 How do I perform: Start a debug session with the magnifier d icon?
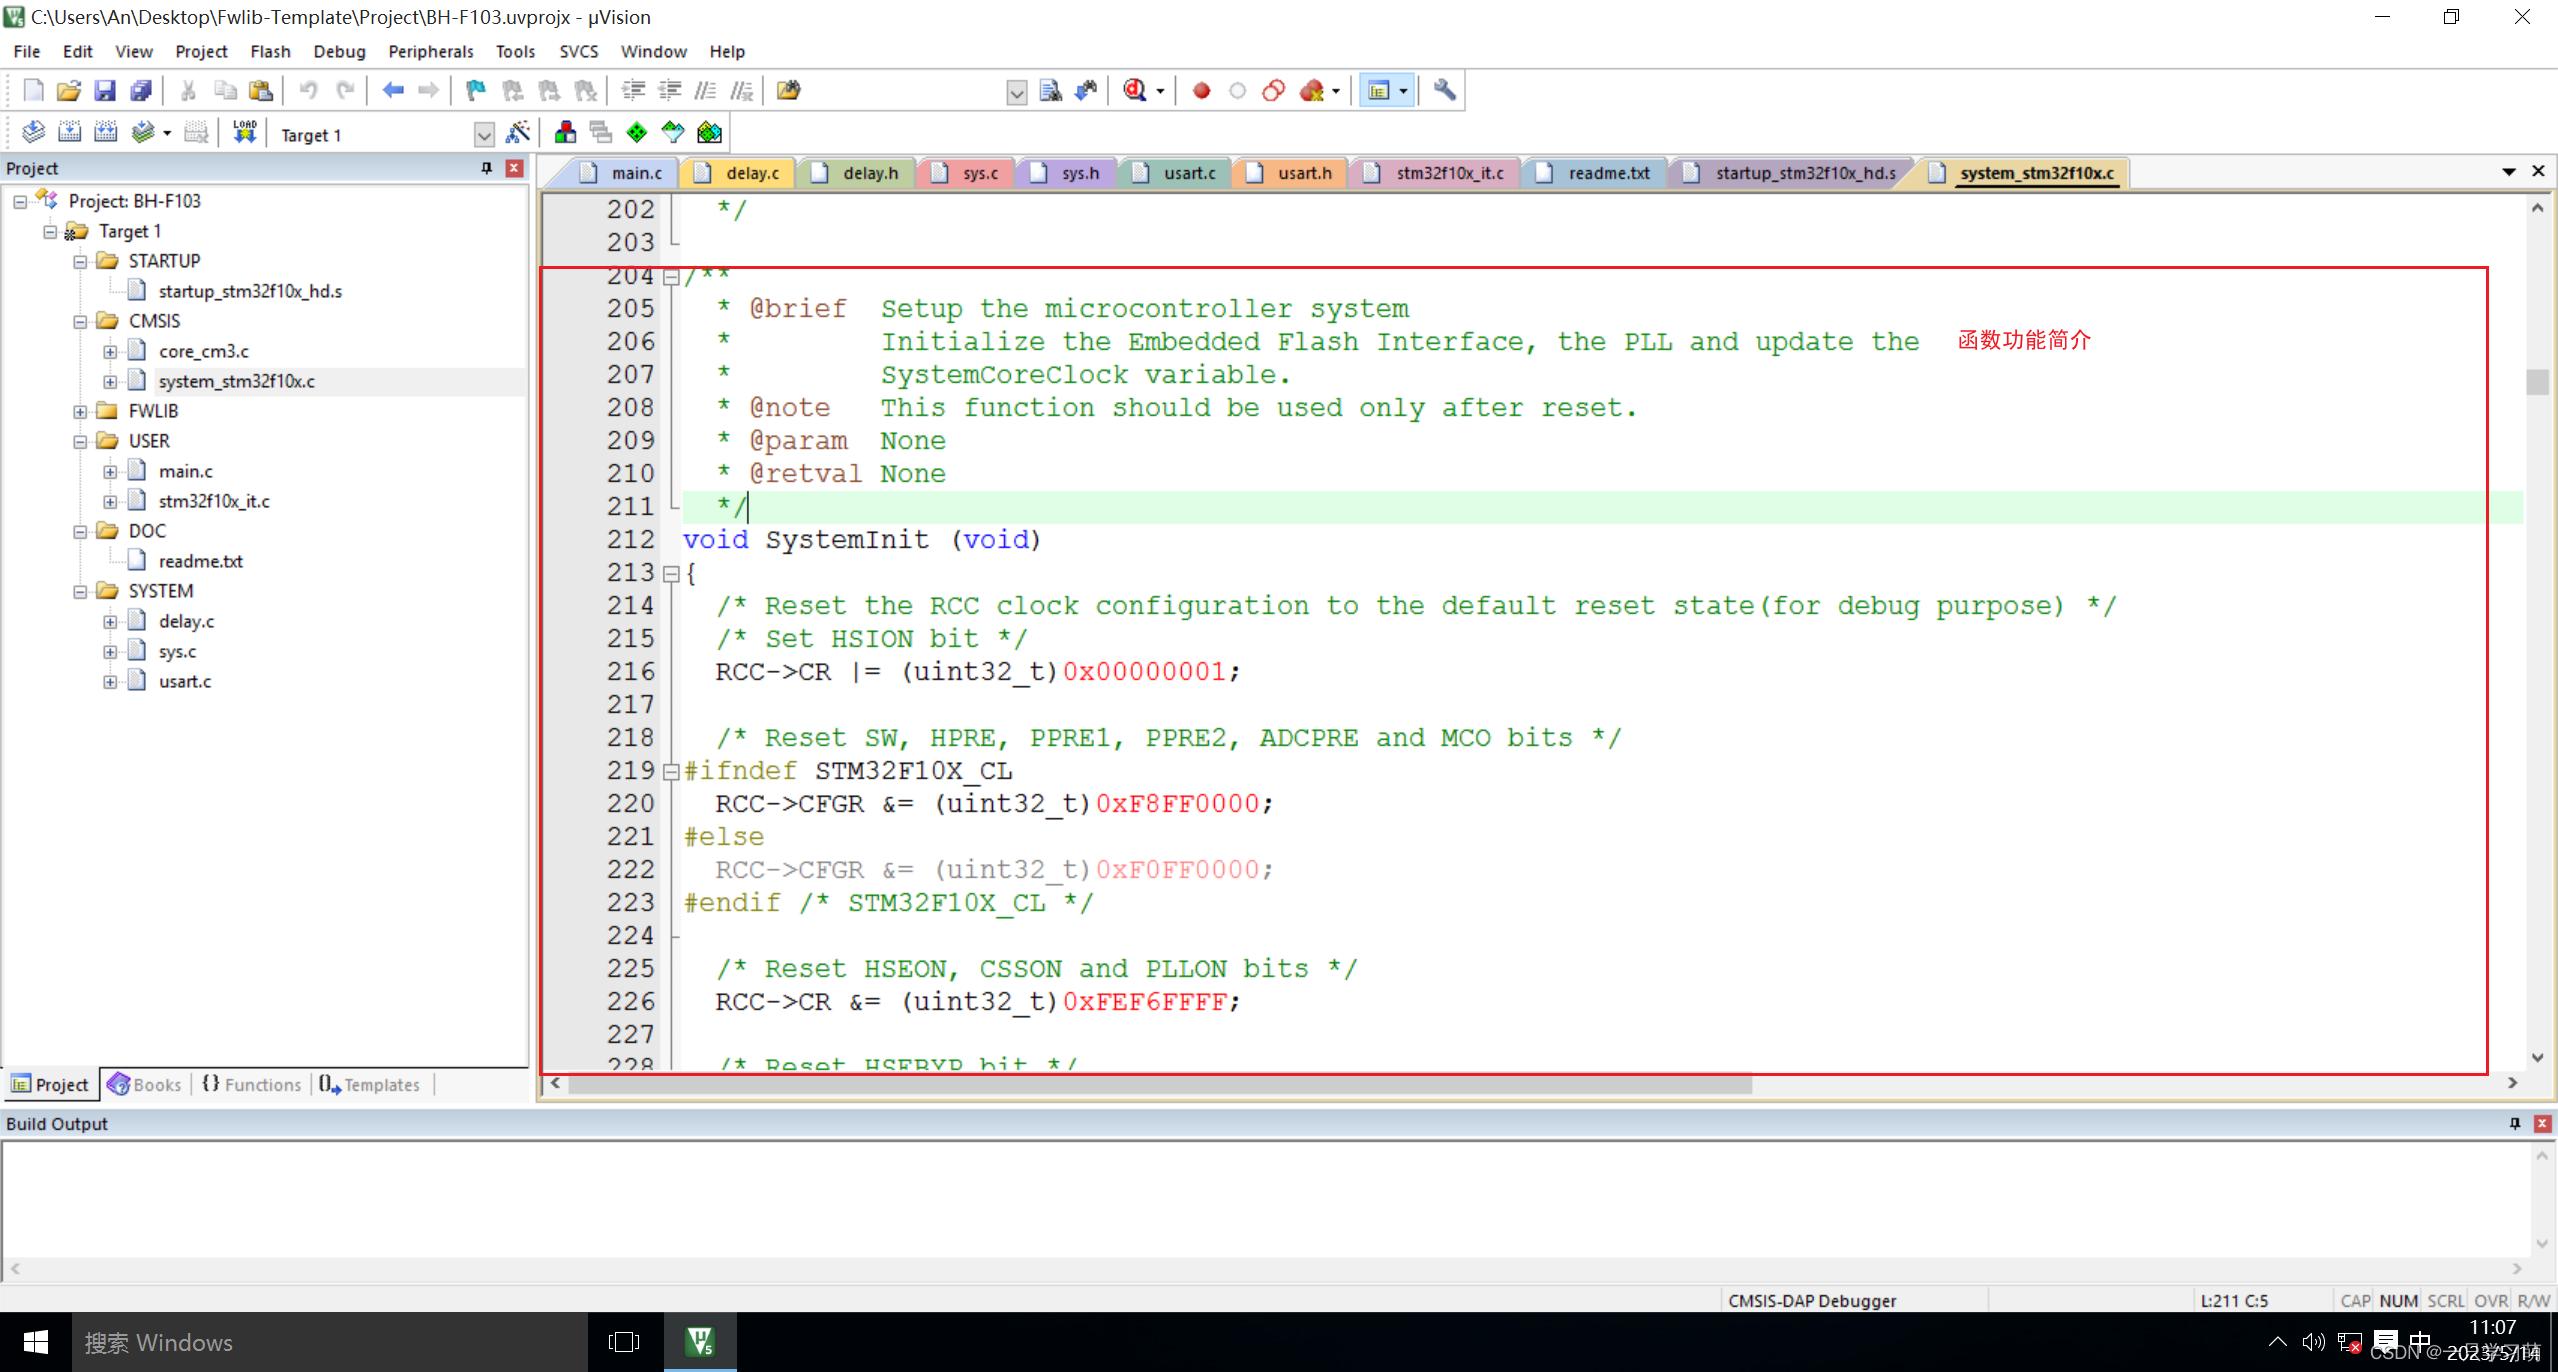[x=1134, y=91]
